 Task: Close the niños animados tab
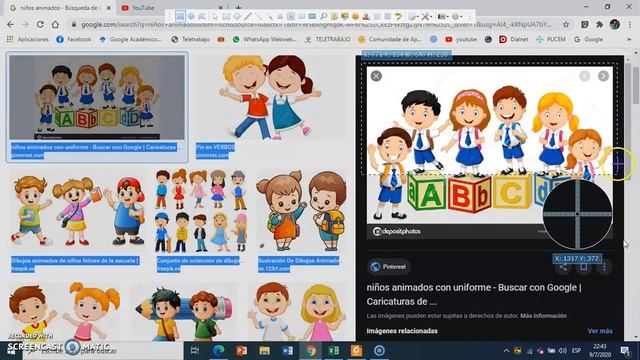pos(109,8)
